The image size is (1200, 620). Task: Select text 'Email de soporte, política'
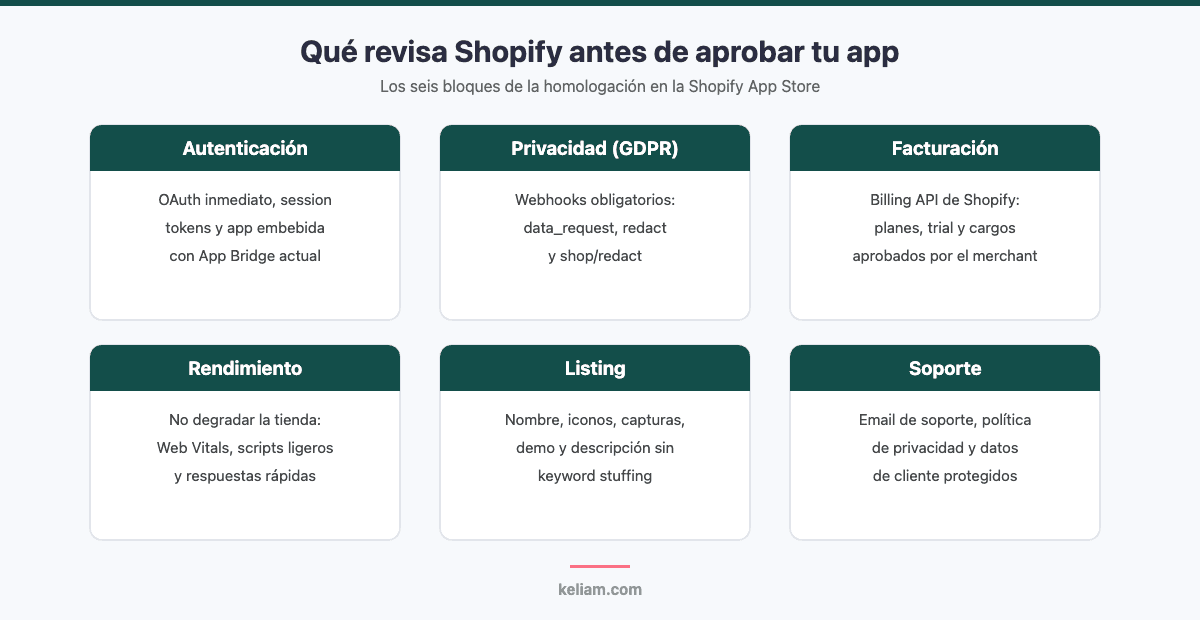pos(945,420)
